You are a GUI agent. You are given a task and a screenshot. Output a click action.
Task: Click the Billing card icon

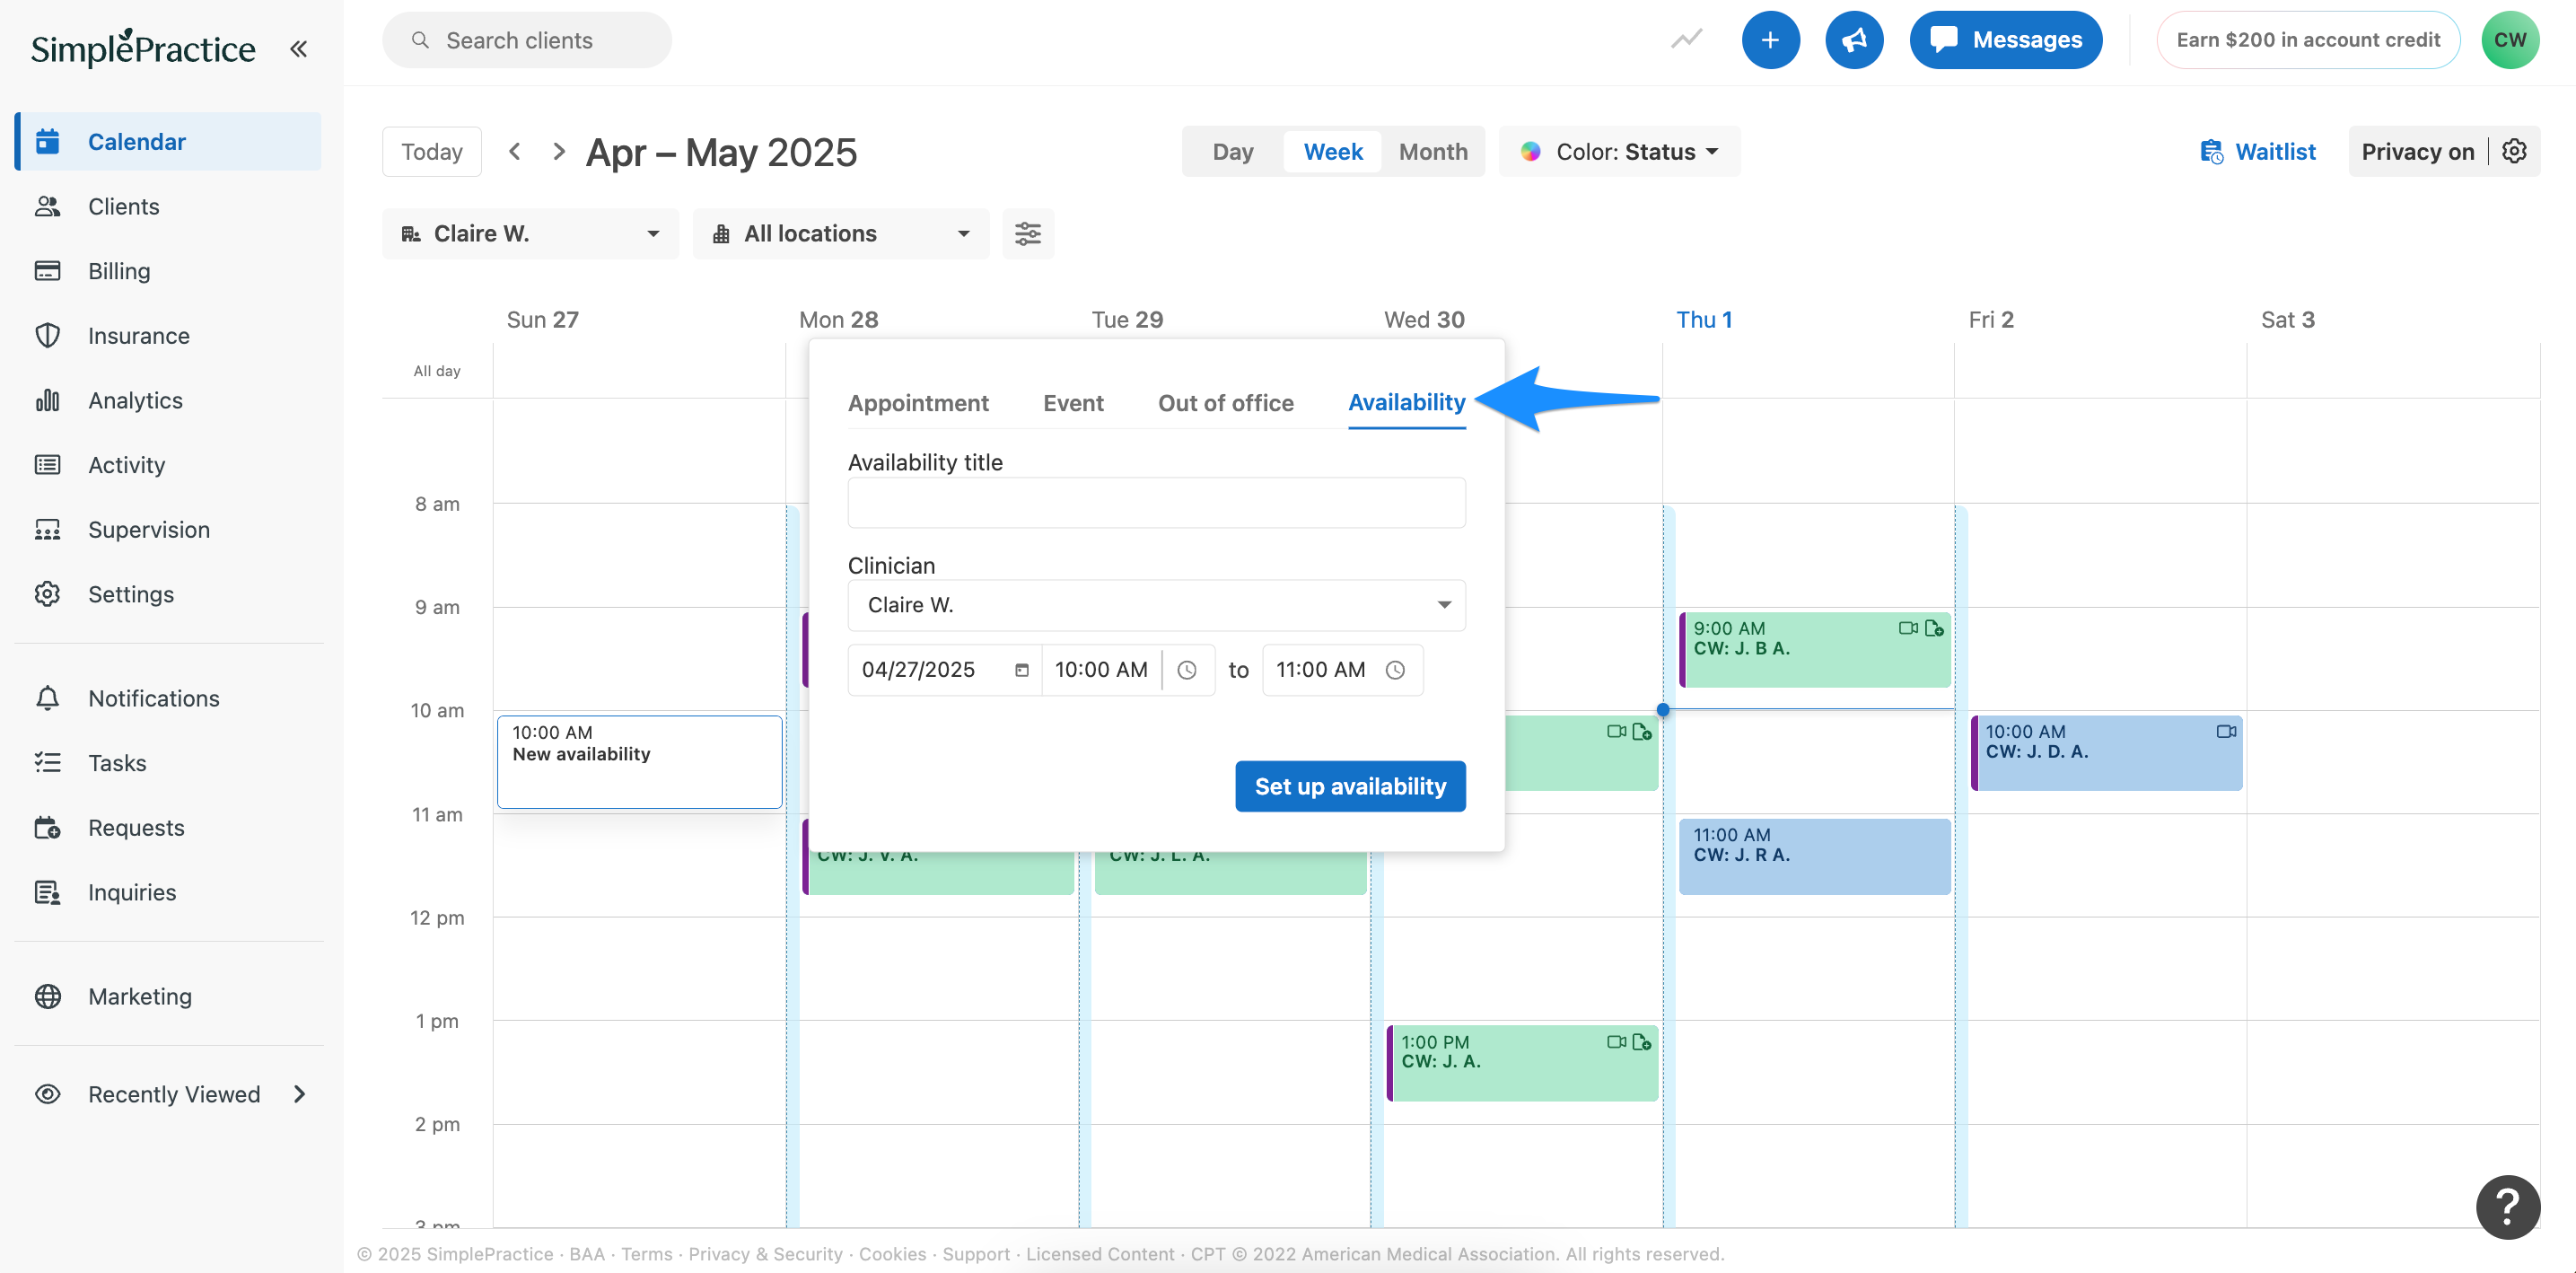(x=47, y=270)
